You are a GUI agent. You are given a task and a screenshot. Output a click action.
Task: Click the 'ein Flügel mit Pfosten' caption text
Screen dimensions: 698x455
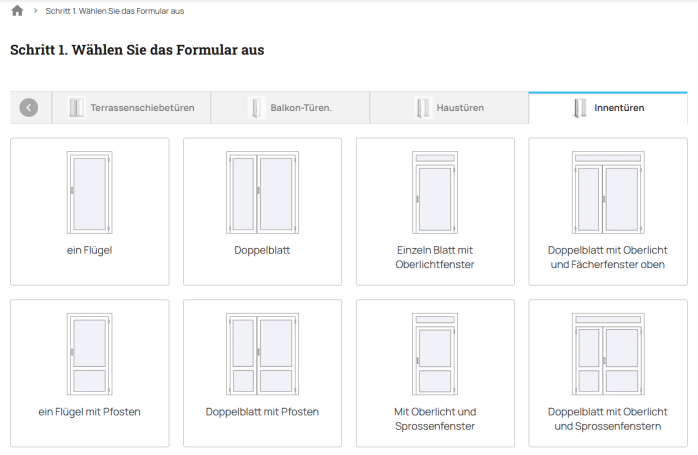(89, 412)
